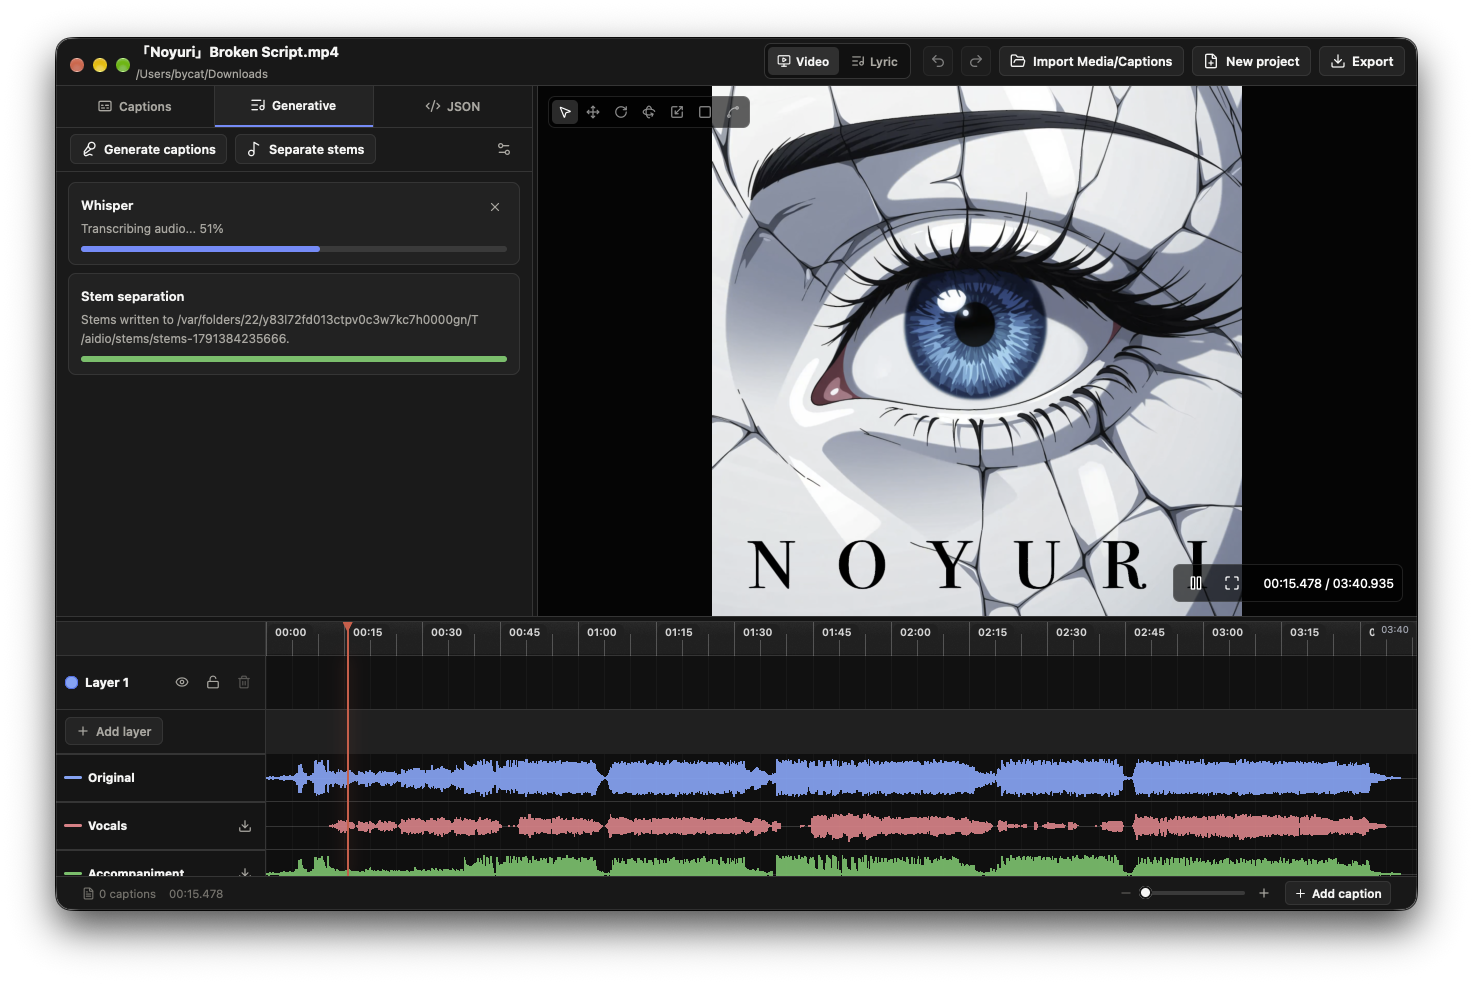Choose the rotate tool in preview toolbar
Viewport: 1473px width, 984px height.
tap(621, 112)
